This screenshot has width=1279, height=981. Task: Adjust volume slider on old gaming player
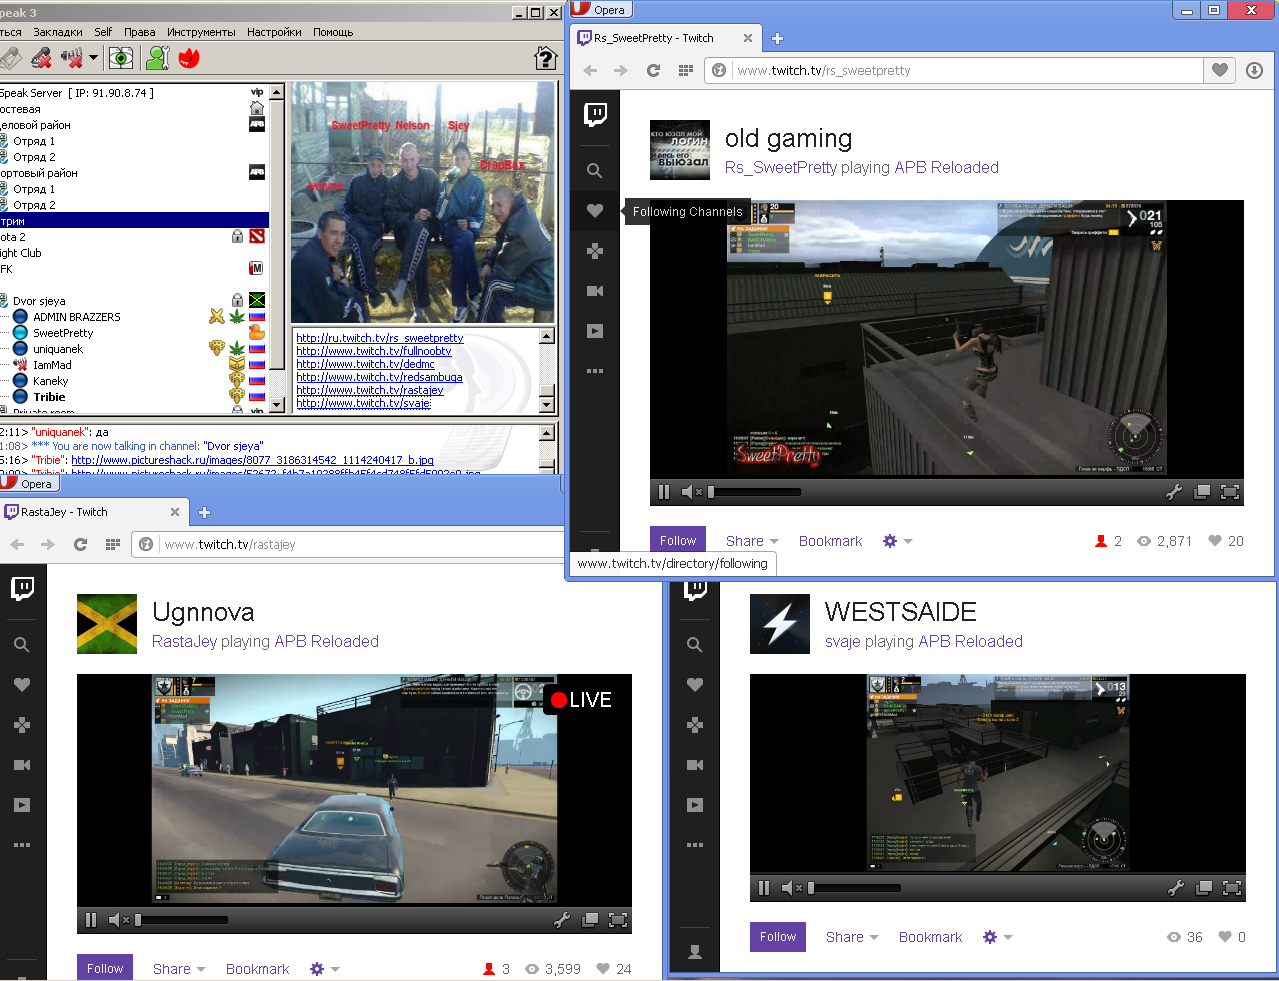tap(755, 492)
